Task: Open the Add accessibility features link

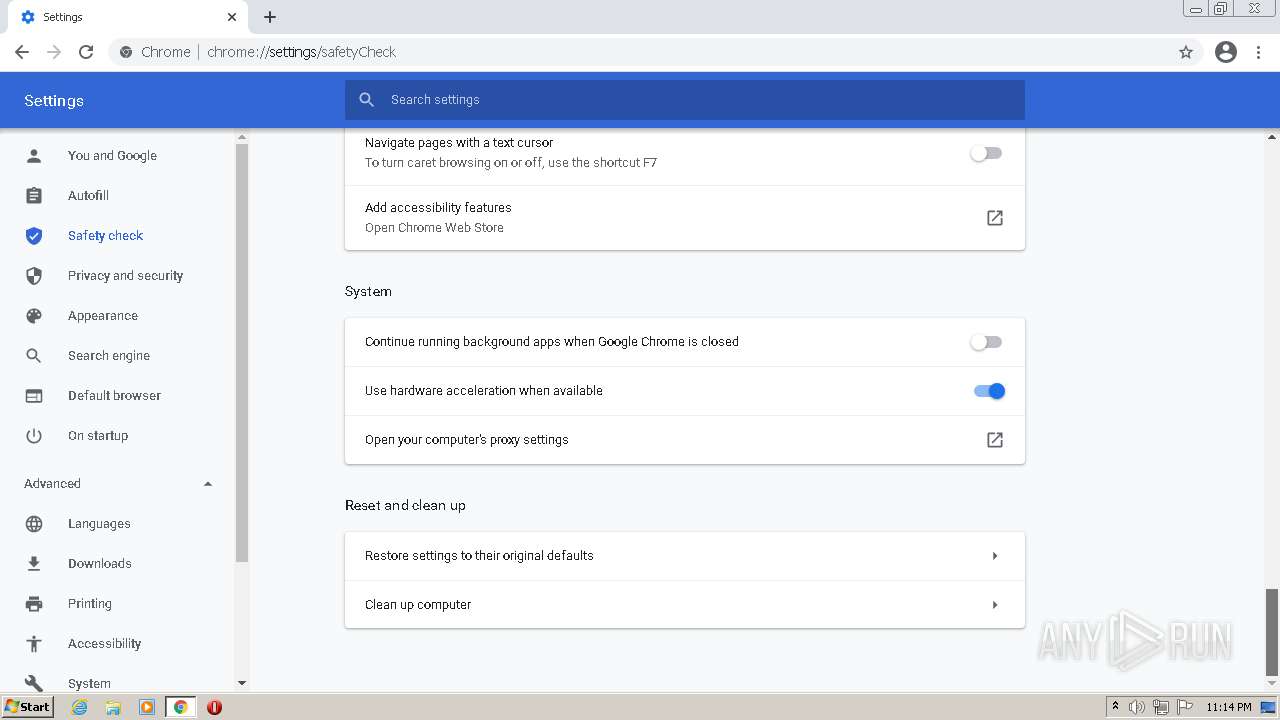Action: coord(685,218)
